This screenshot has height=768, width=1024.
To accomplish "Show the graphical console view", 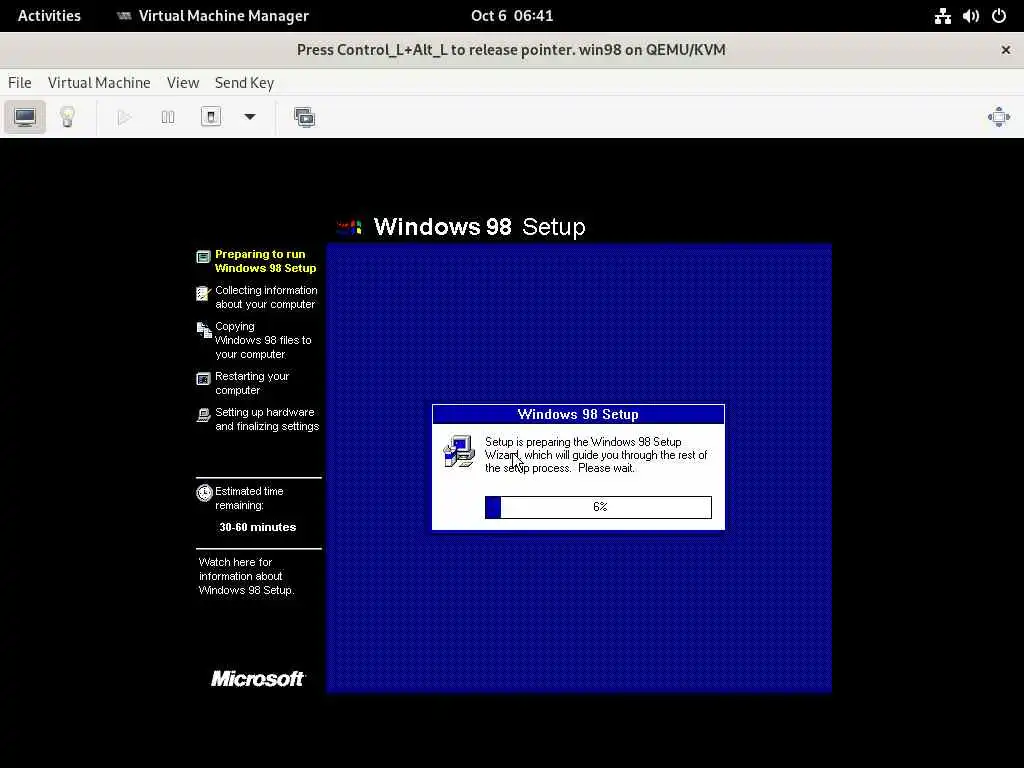I will (x=25, y=118).
